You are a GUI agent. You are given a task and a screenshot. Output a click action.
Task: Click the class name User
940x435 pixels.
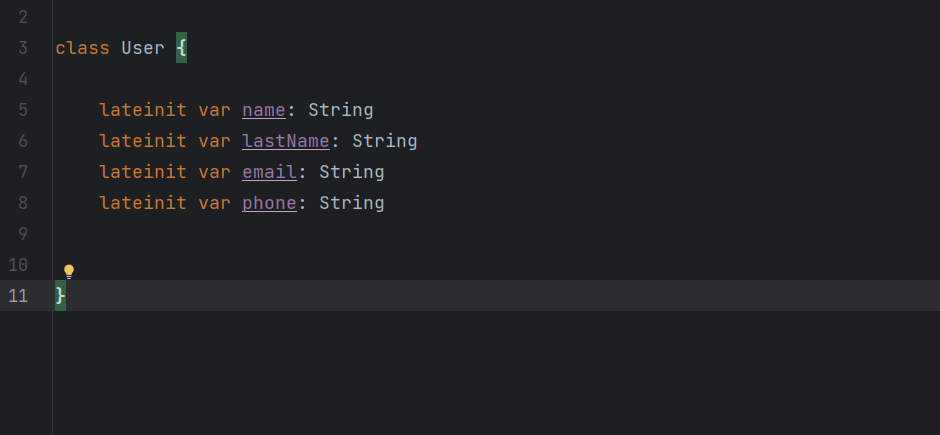pos(143,48)
